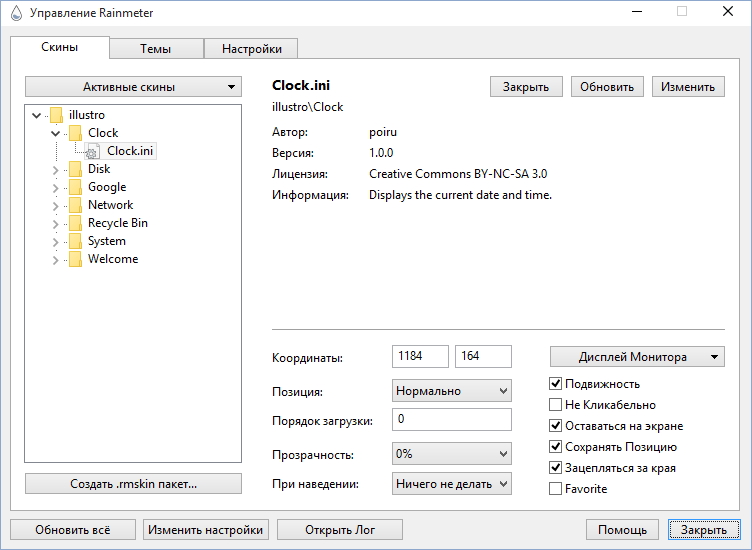Click the illustro folder icon
Viewport: 752px width, 550px height.
pos(56,115)
